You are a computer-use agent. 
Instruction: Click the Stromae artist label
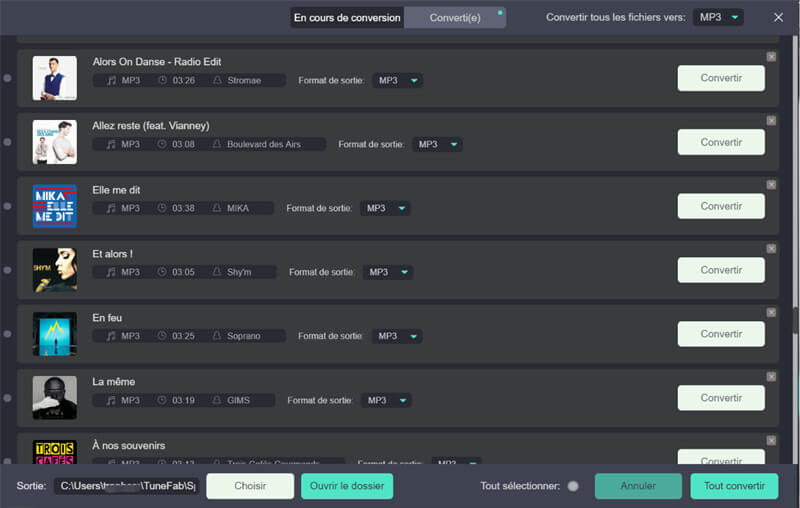[x=244, y=81]
